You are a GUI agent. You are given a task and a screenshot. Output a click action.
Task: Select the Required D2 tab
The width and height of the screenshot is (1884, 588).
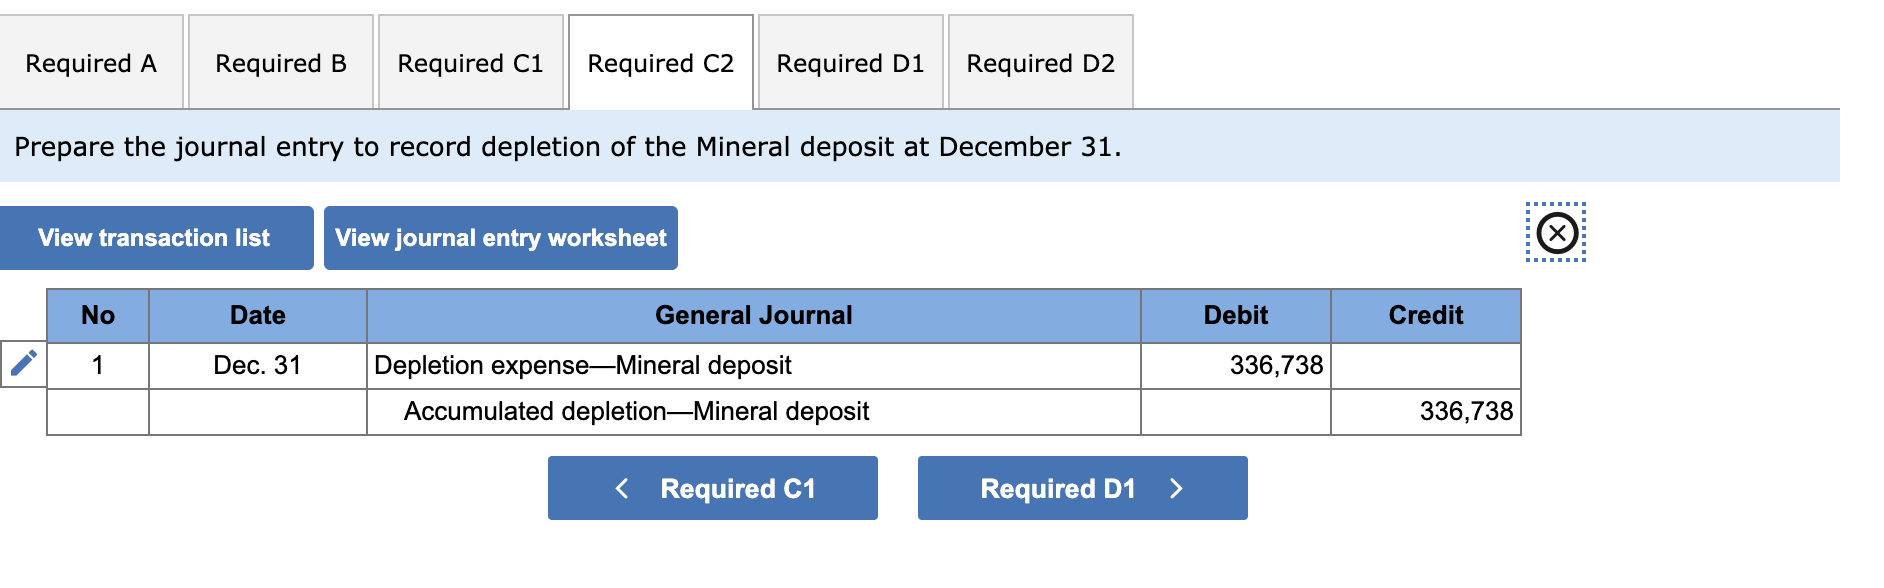point(1040,63)
